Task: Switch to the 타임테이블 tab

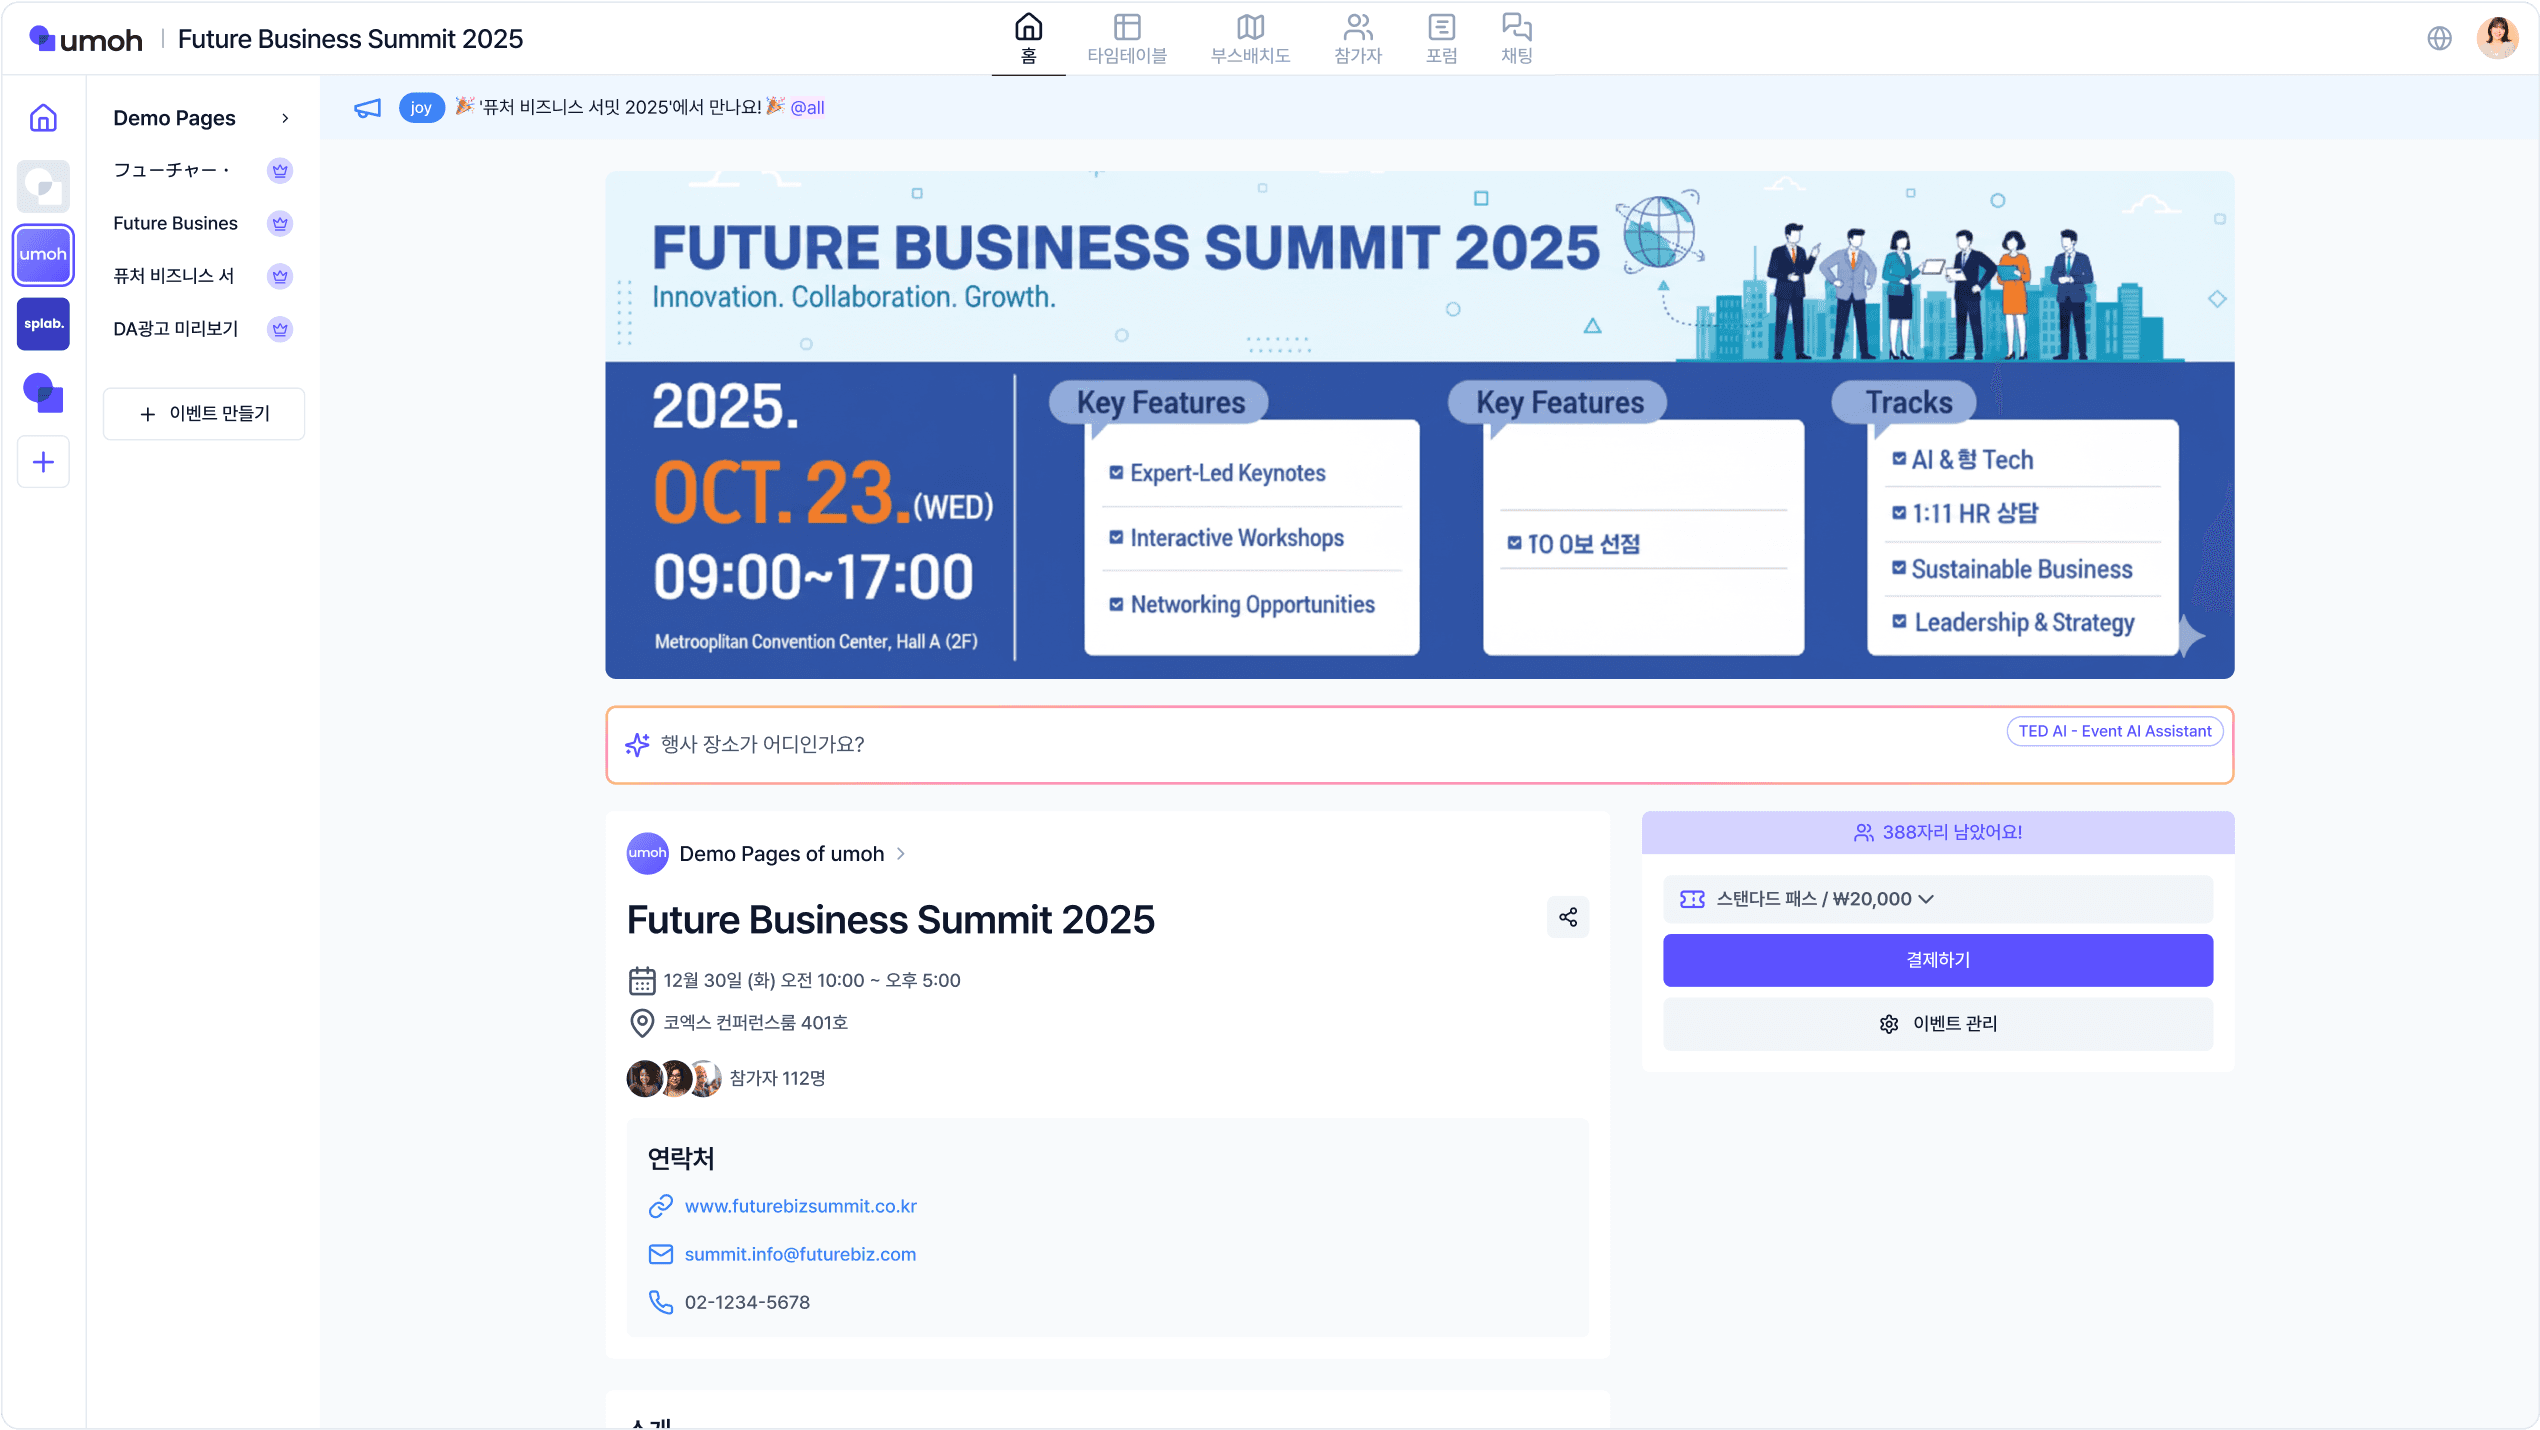Action: coord(1127,39)
